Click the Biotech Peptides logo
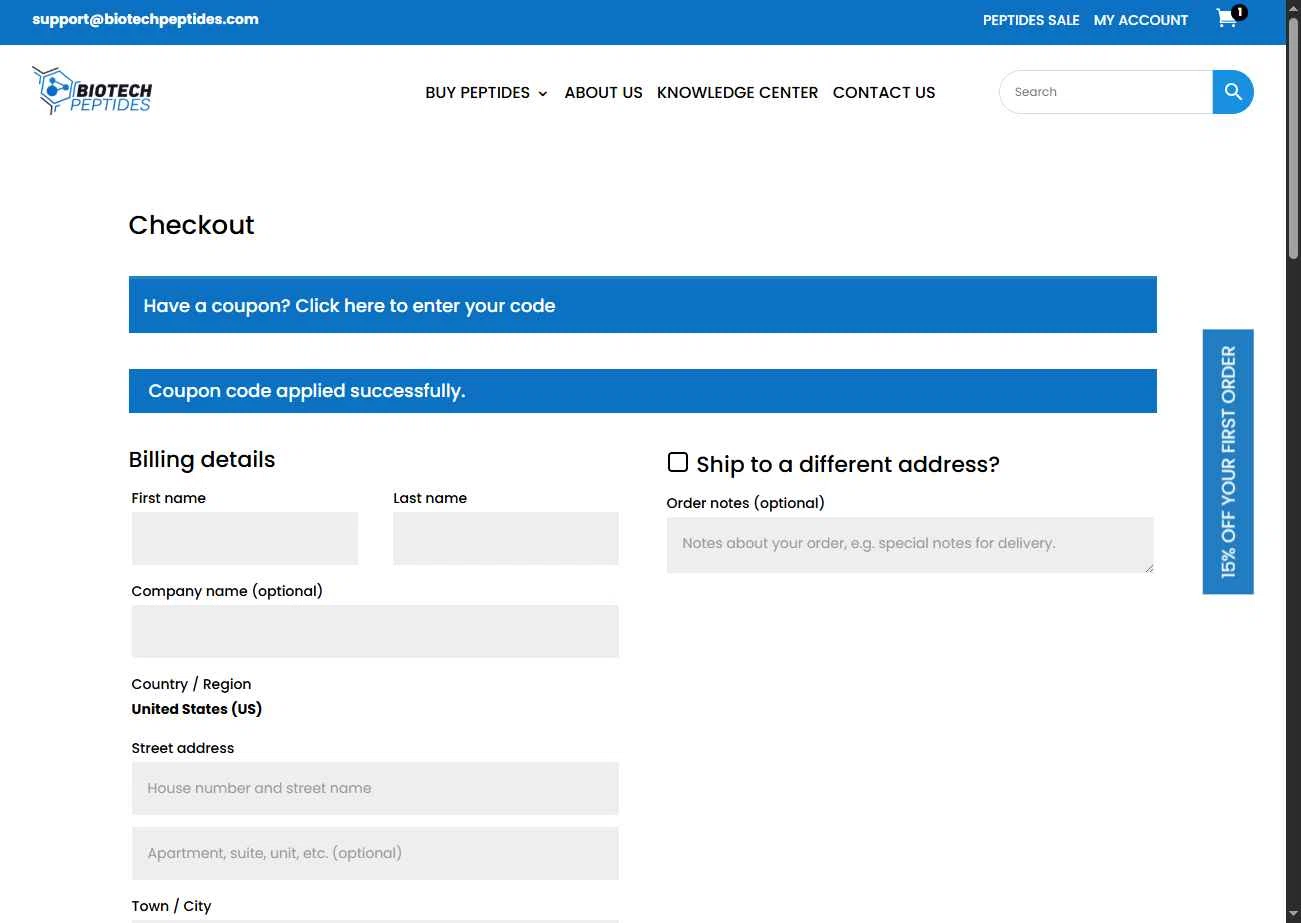The image size is (1301, 923). pyautogui.click(x=92, y=91)
